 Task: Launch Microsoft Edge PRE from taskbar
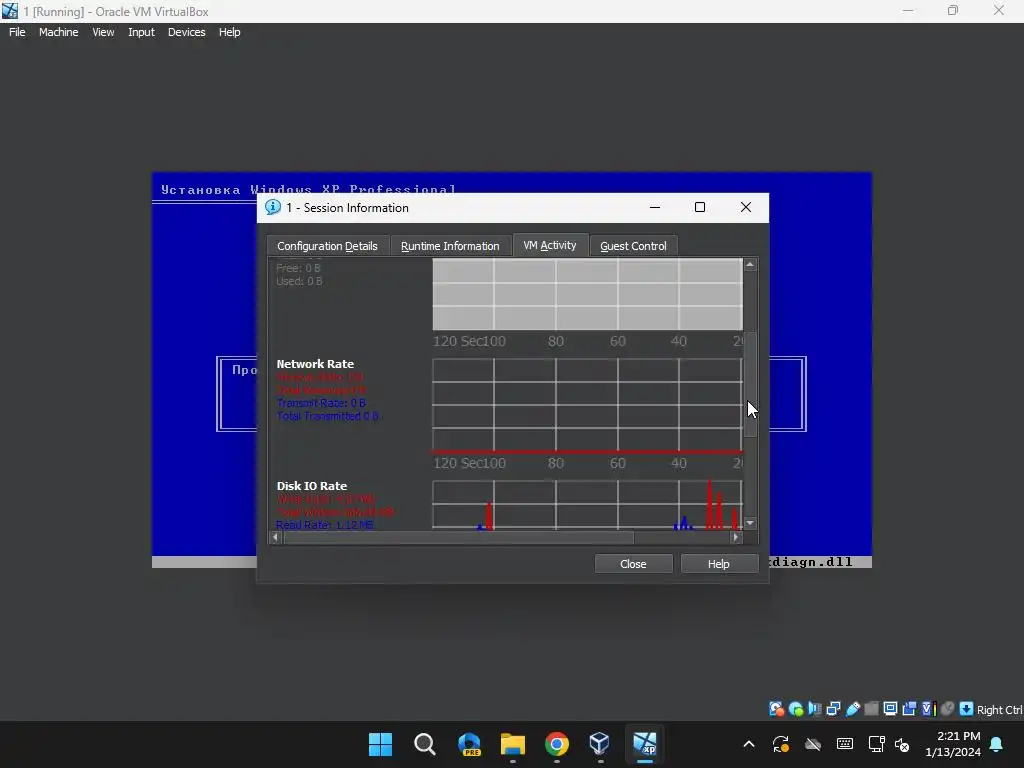[469, 744]
